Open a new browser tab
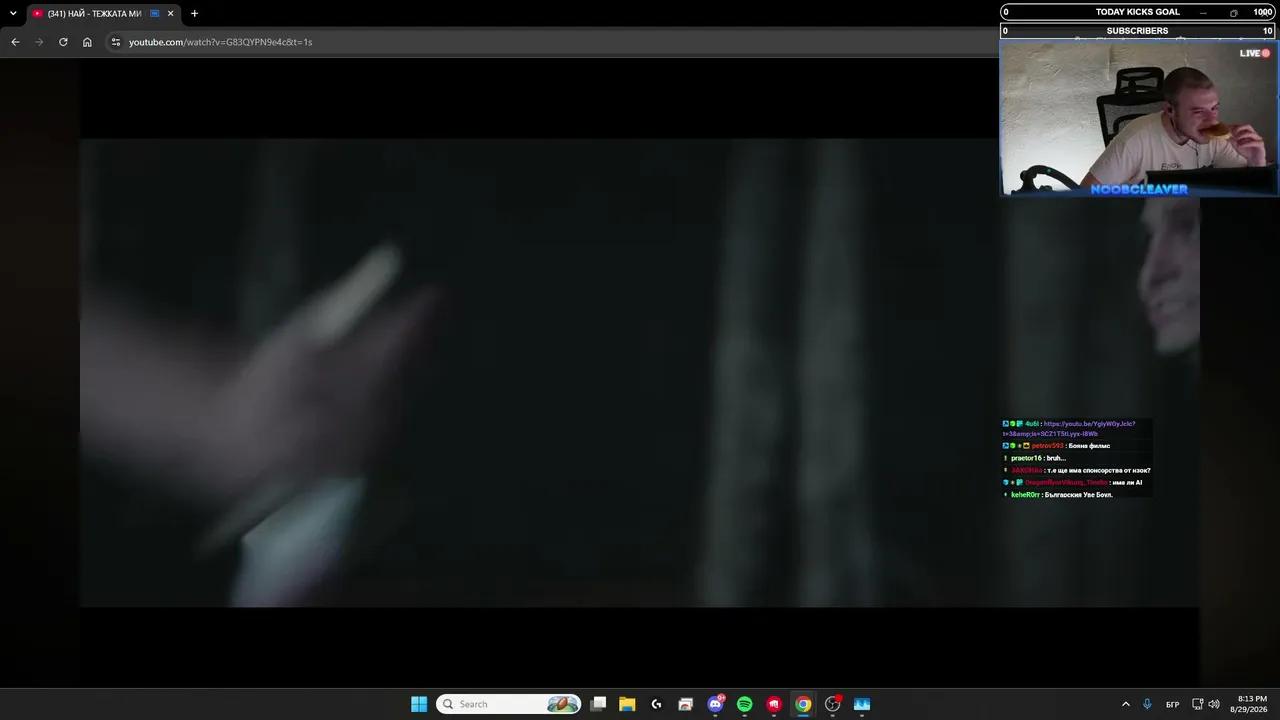 click(194, 13)
